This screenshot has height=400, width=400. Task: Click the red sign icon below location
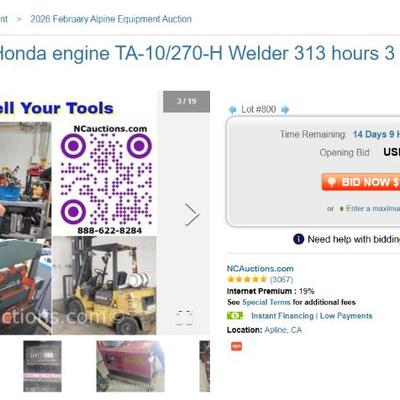tap(236, 346)
